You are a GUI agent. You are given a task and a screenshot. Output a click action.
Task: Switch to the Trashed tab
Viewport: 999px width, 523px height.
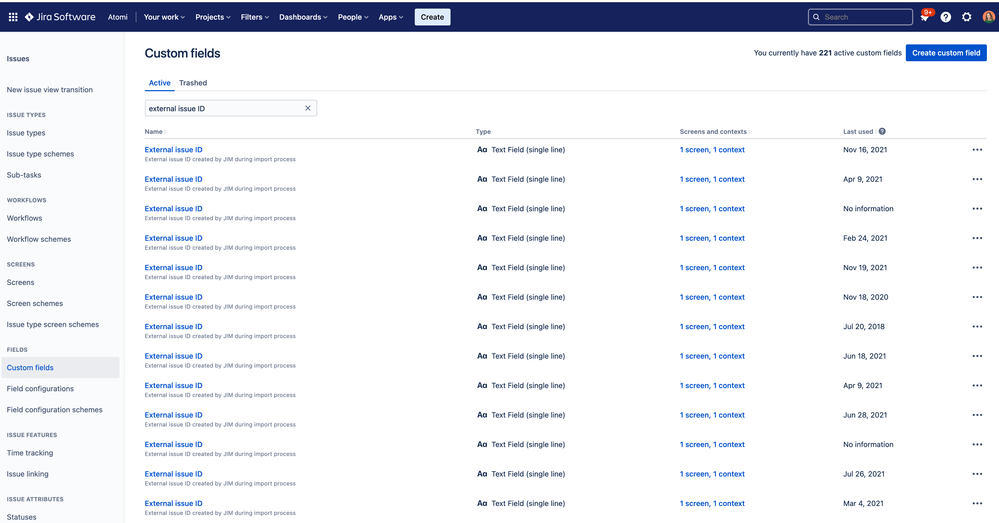pos(193,83)
